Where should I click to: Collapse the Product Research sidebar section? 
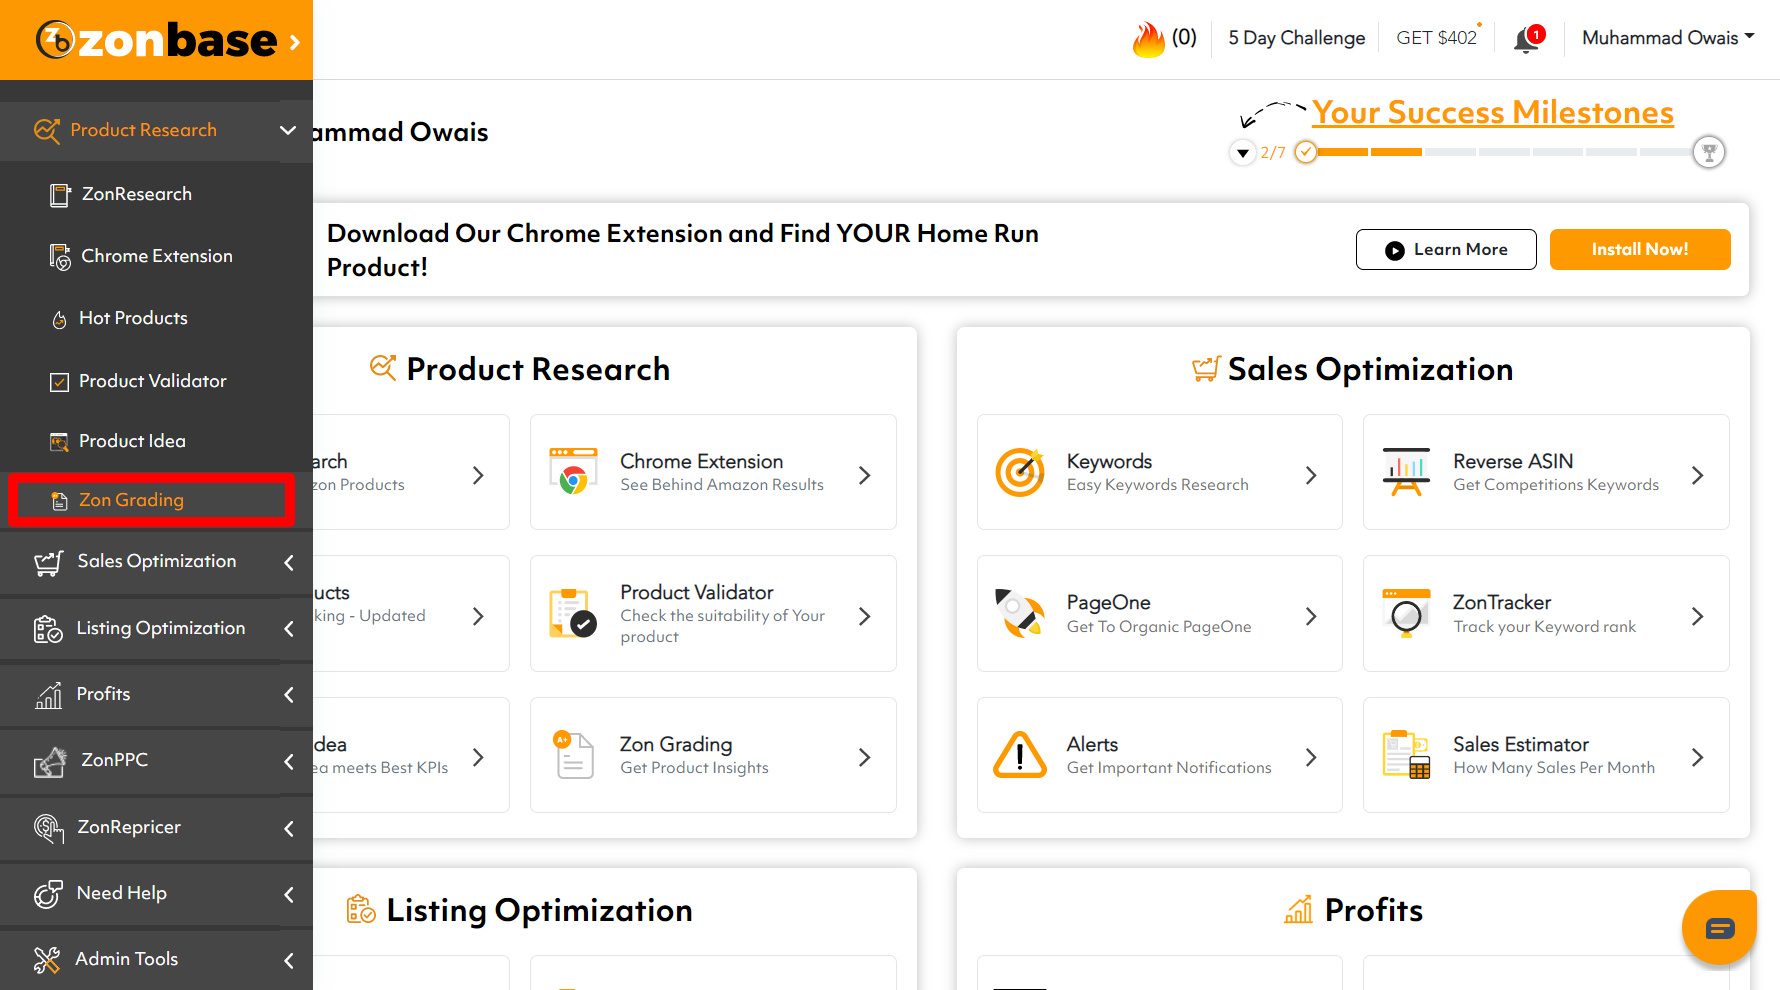pos(288,130)
